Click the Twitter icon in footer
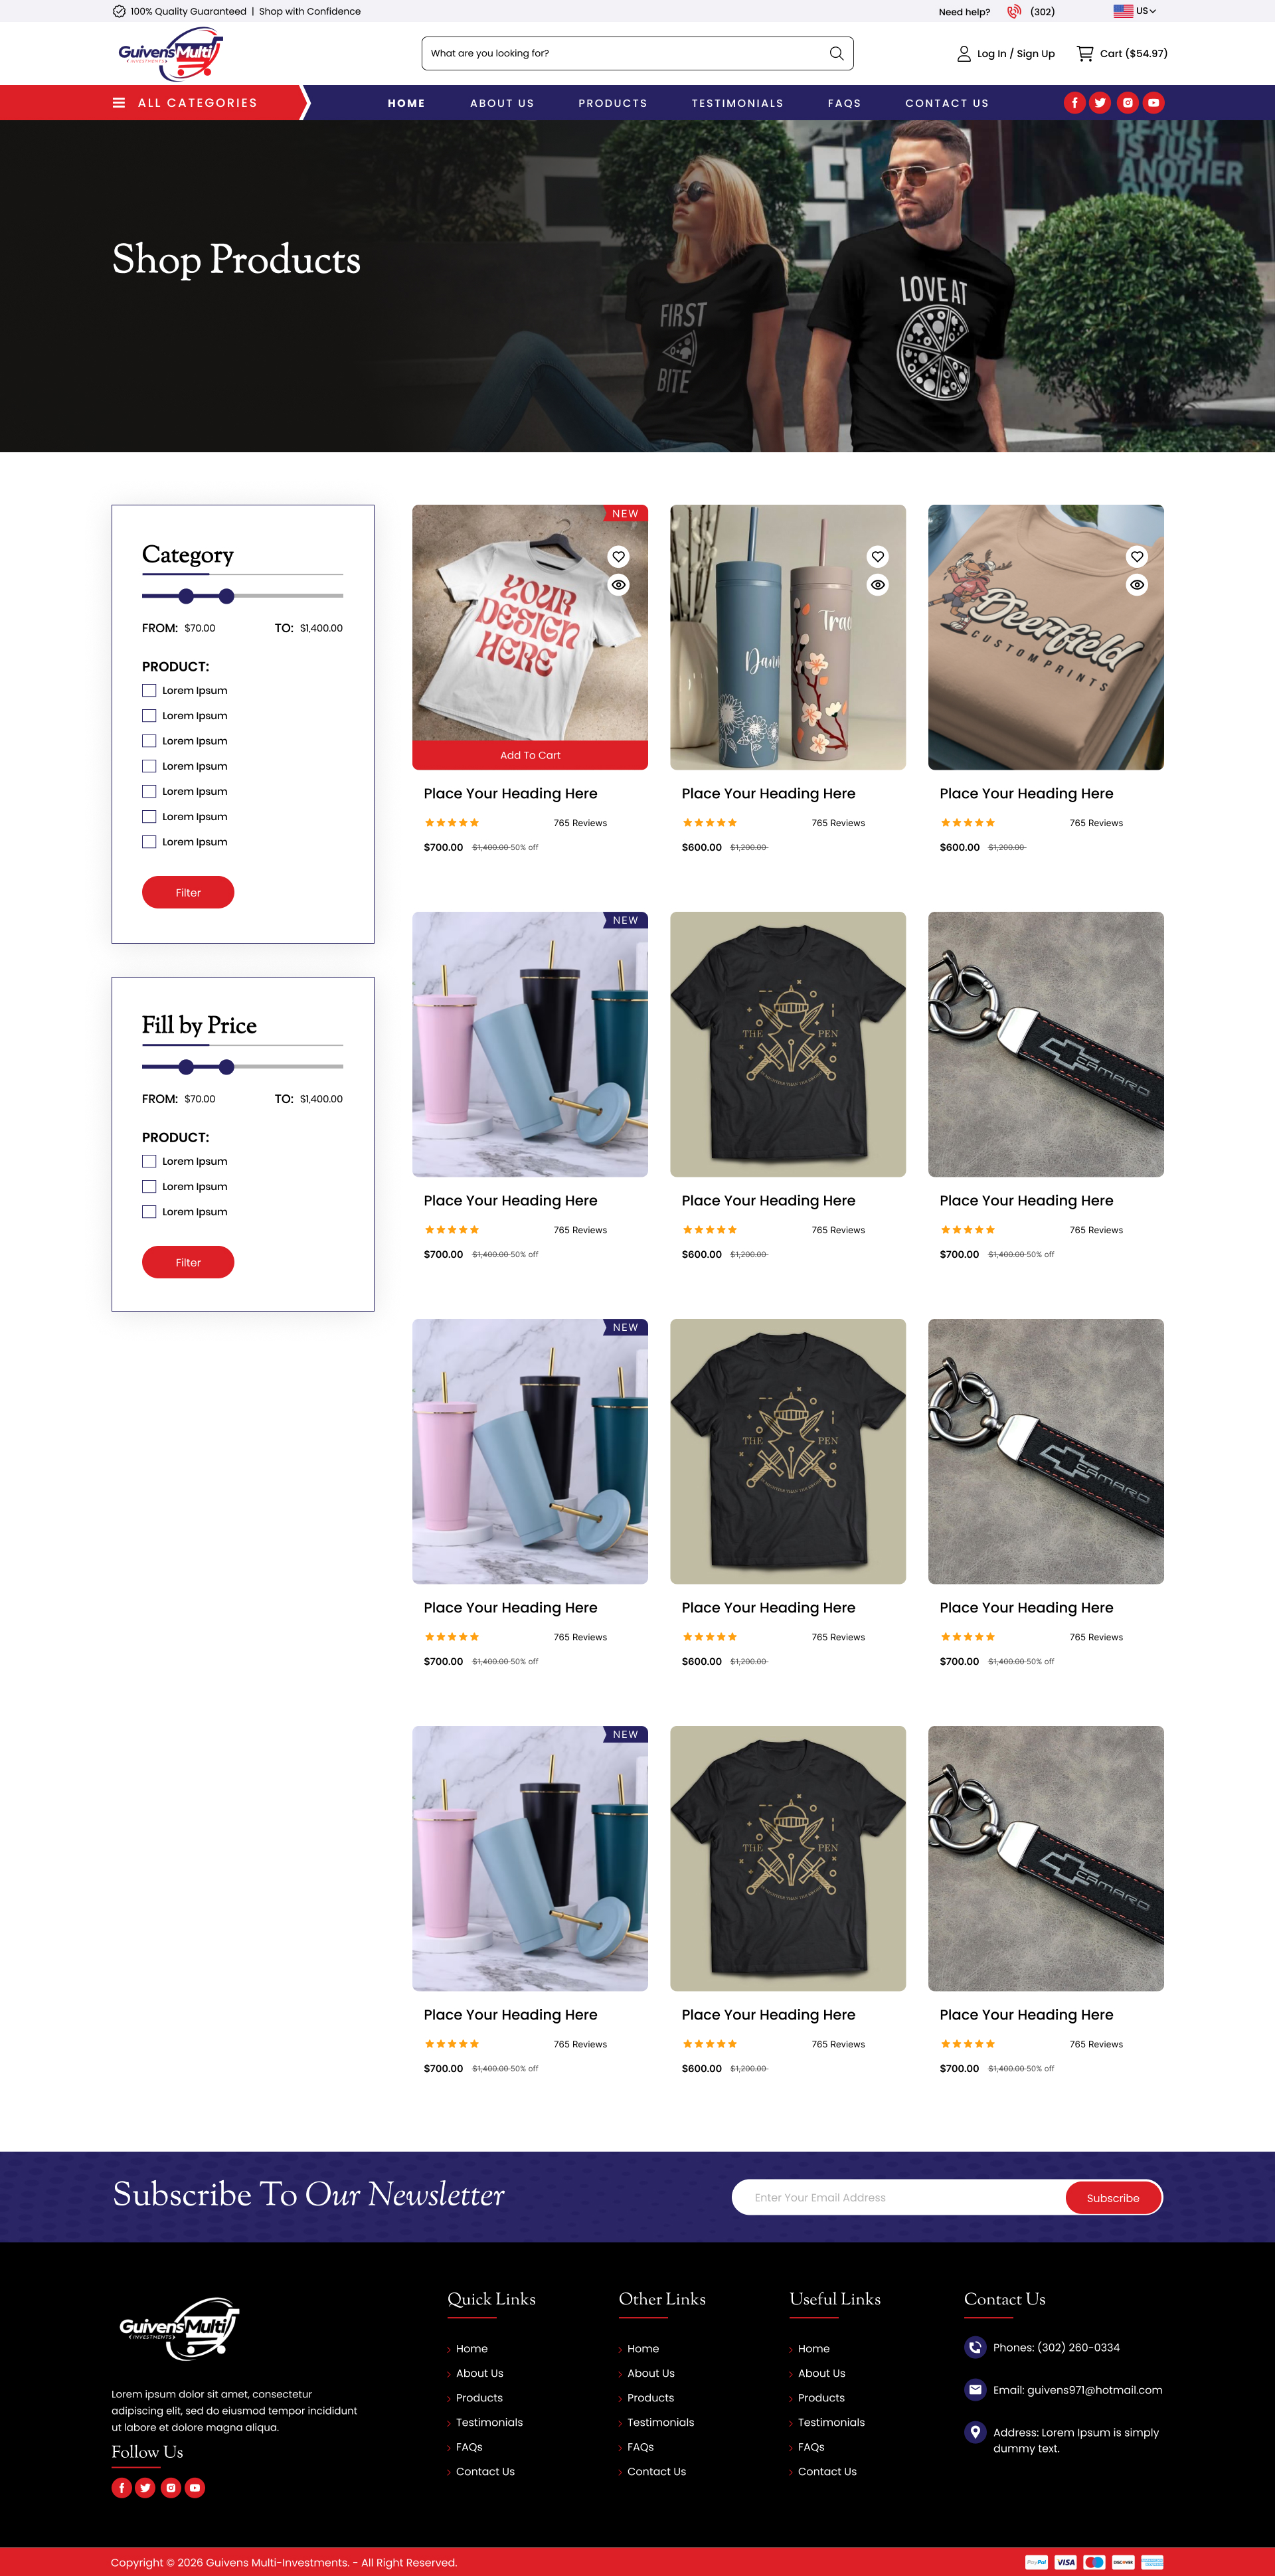Image resolution: width=1275 pixels, height=2576 pixels. [146, 2487]
